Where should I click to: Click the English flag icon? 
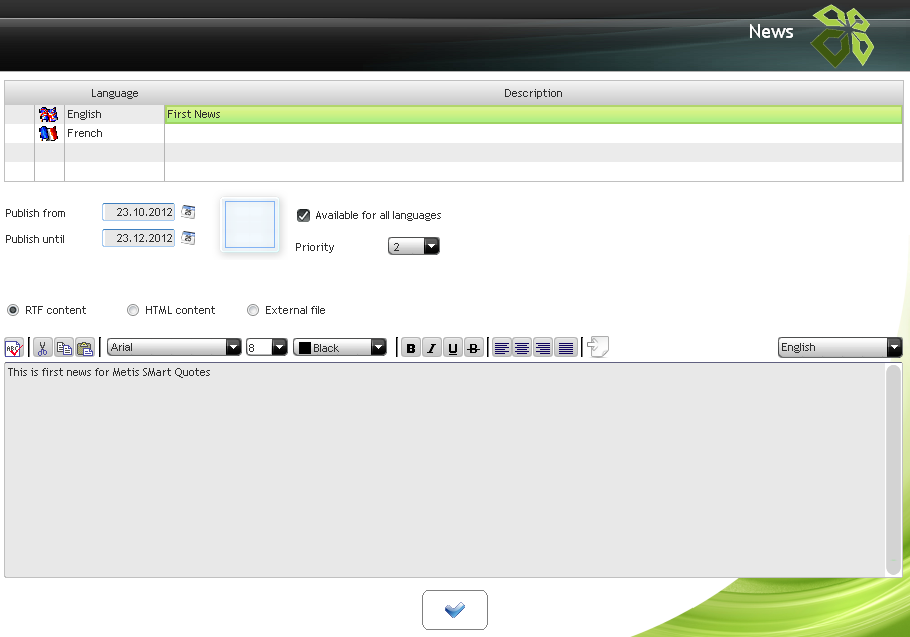tap(48, 114)
